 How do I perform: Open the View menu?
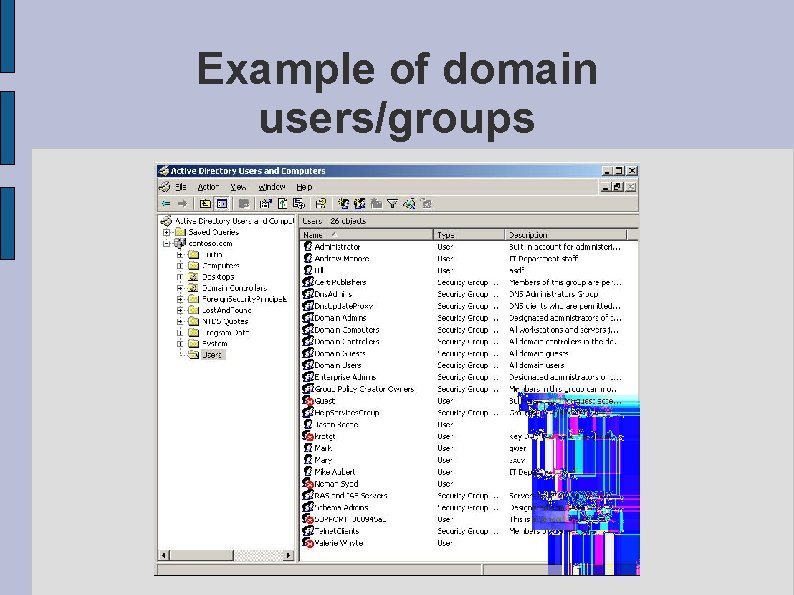point(238,187)
